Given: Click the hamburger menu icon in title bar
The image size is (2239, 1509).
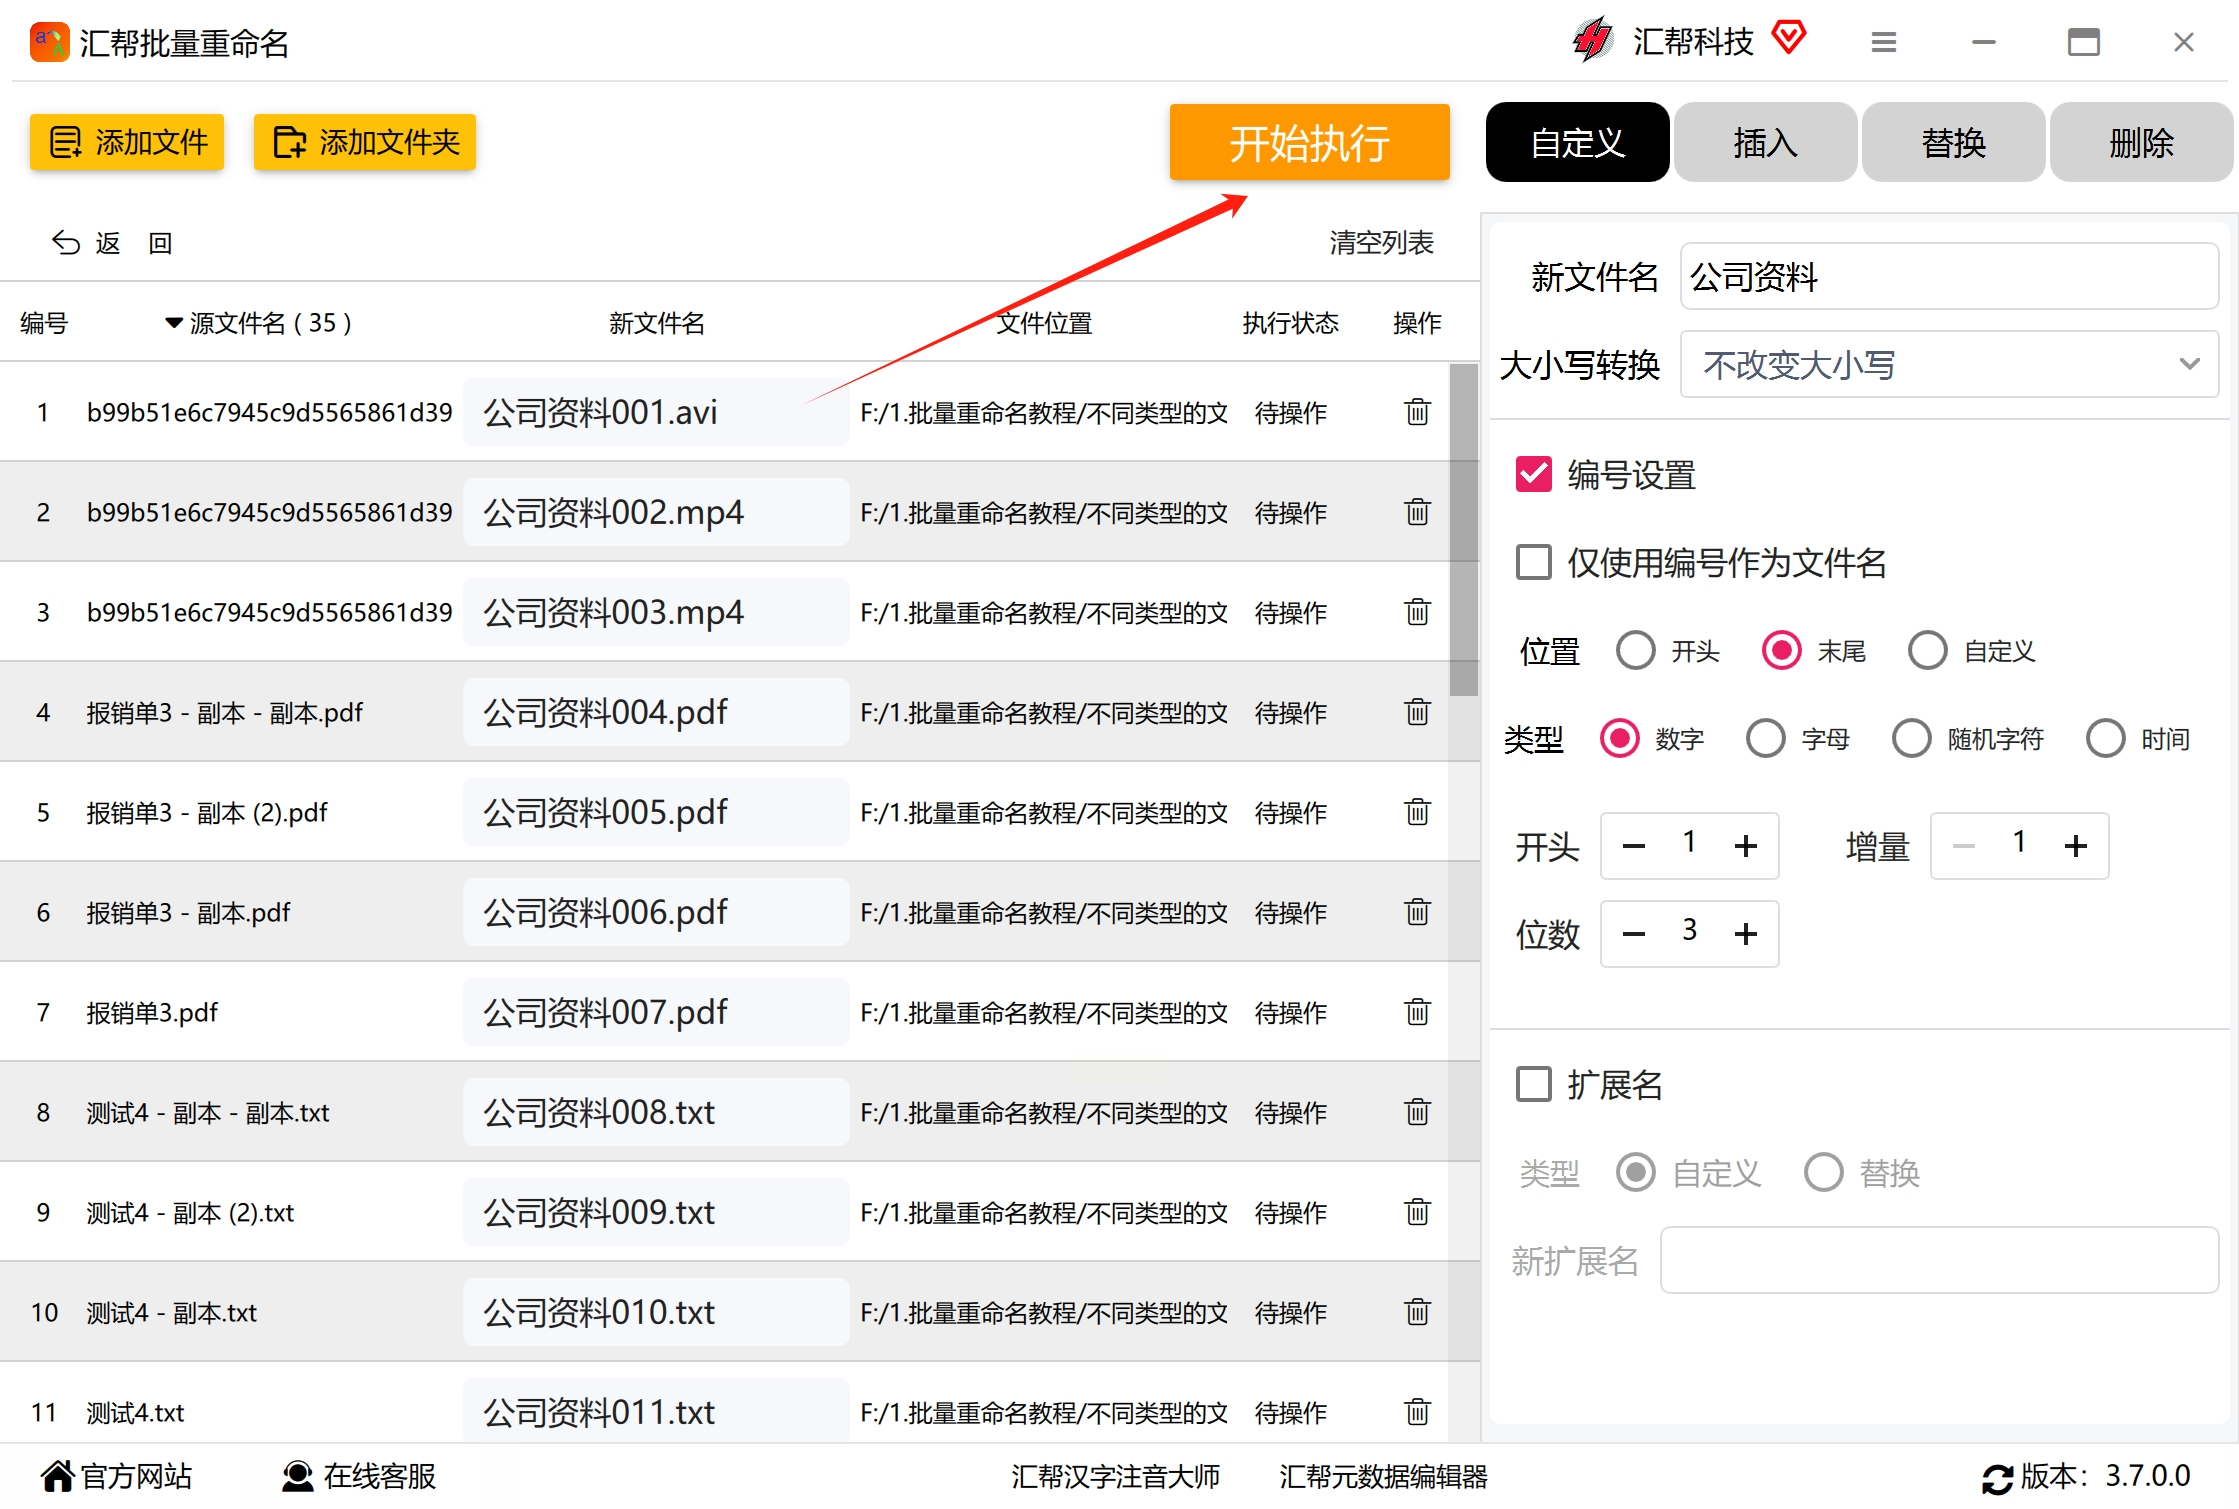Looking at the screenshot, I should 1883,42.
